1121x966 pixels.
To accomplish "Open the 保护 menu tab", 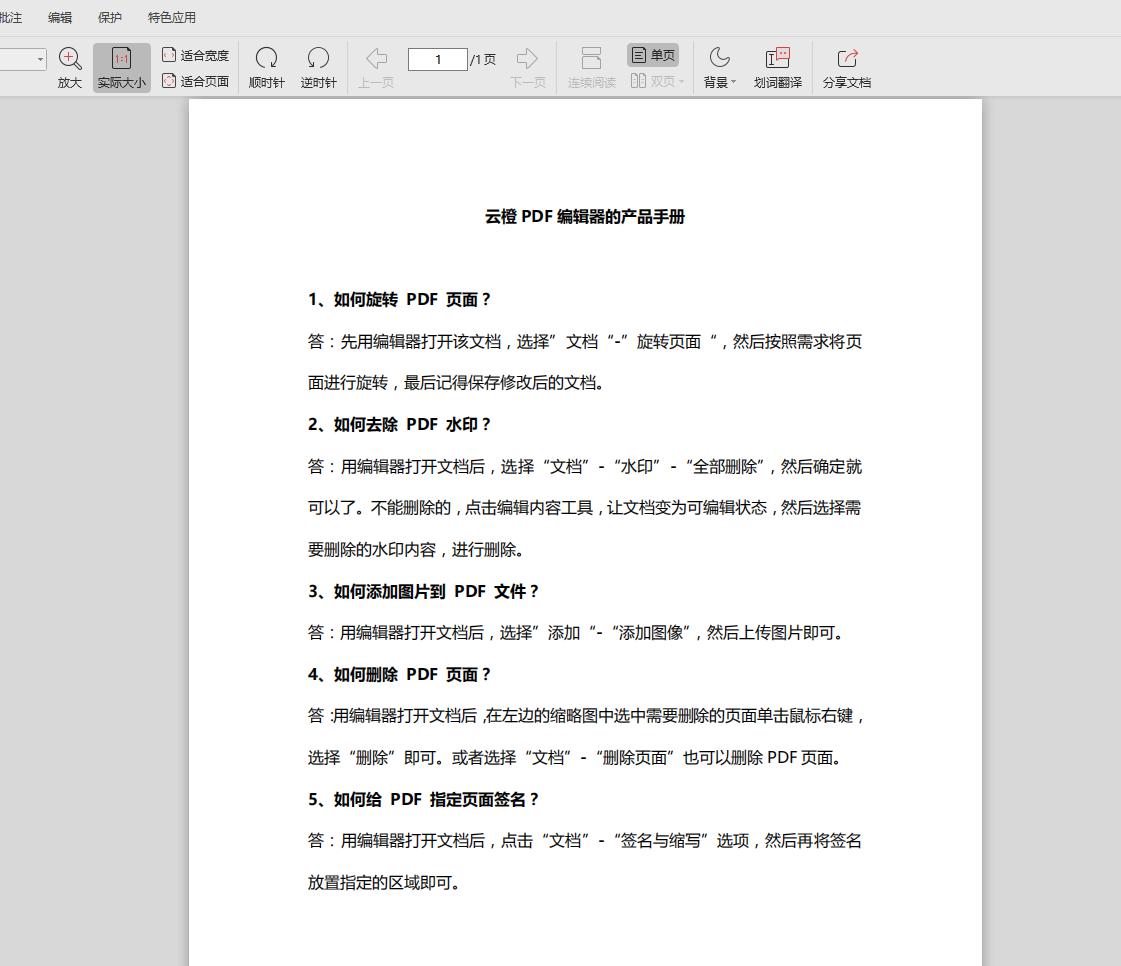I will [109, 18].
